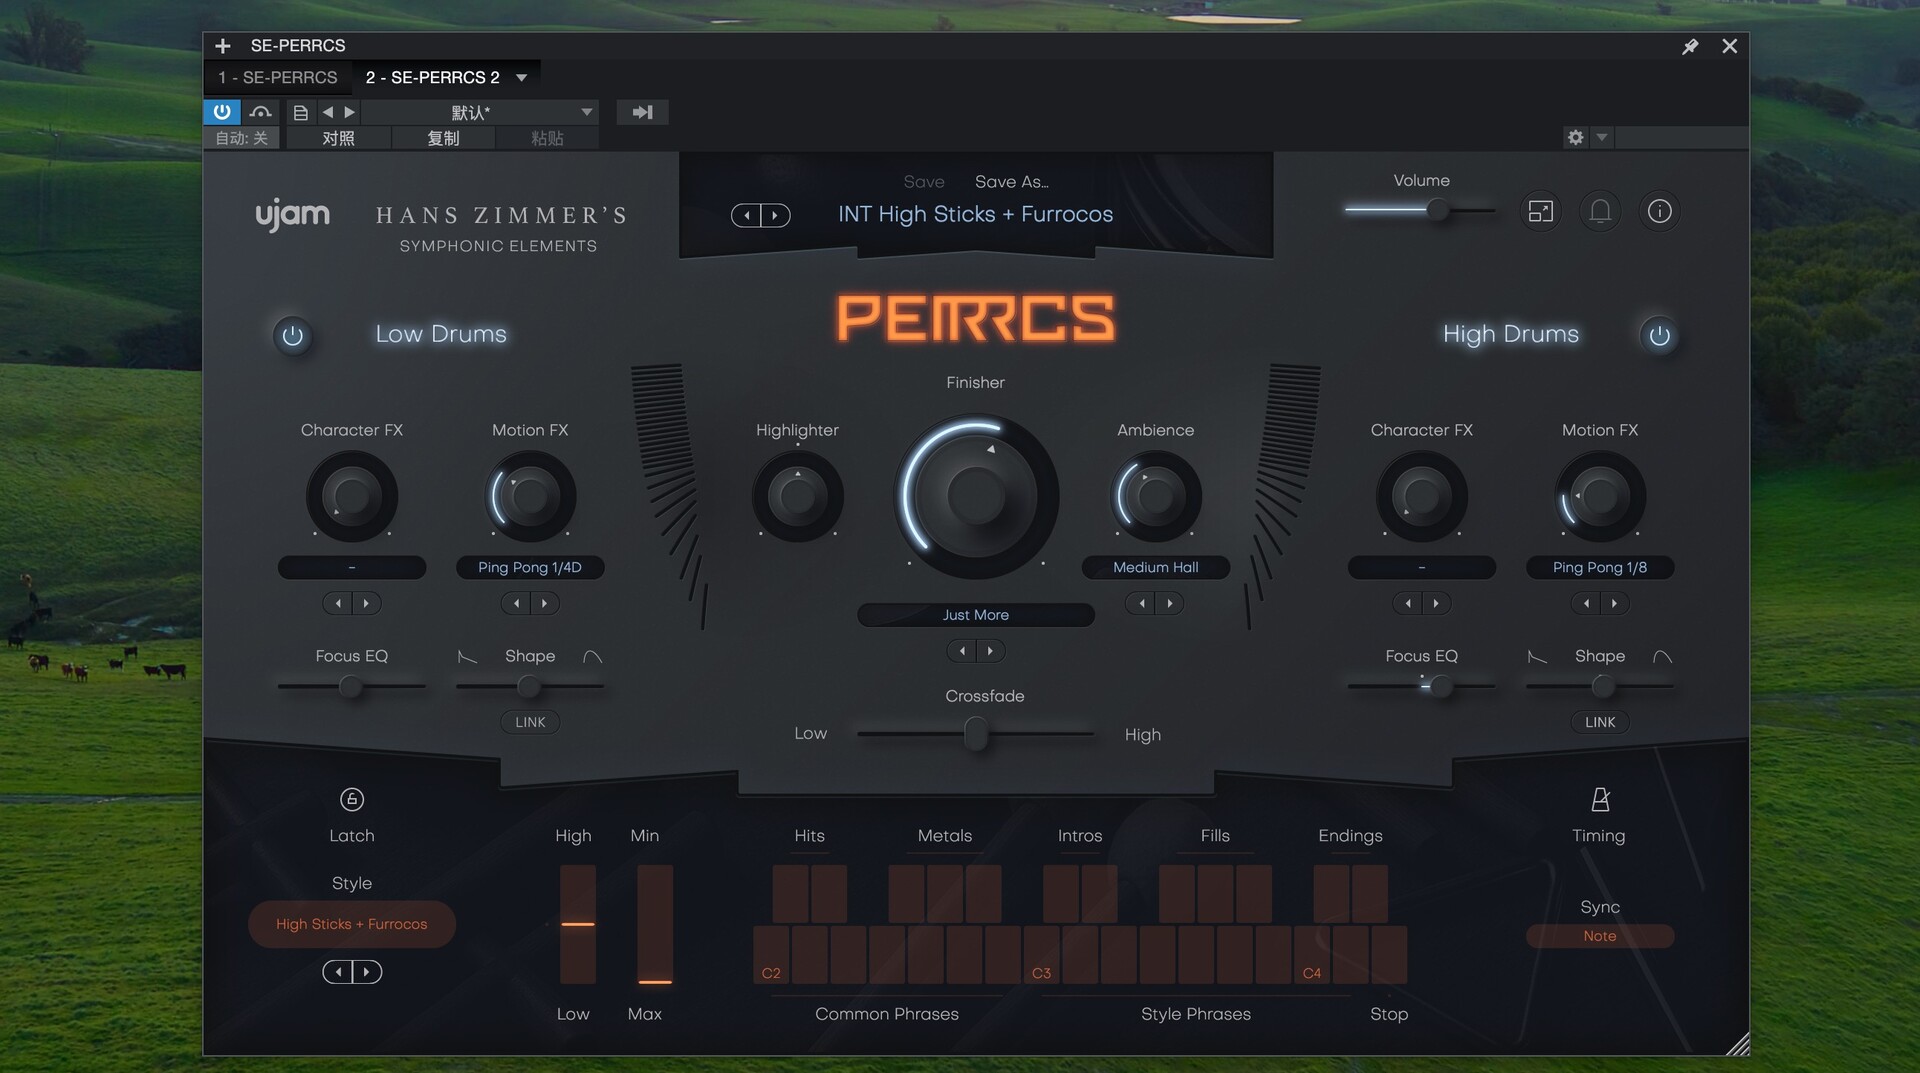The width and height of the screenshot is (1920, 1073).
Task: Open the notifications bell icon
Action: 1600,211
